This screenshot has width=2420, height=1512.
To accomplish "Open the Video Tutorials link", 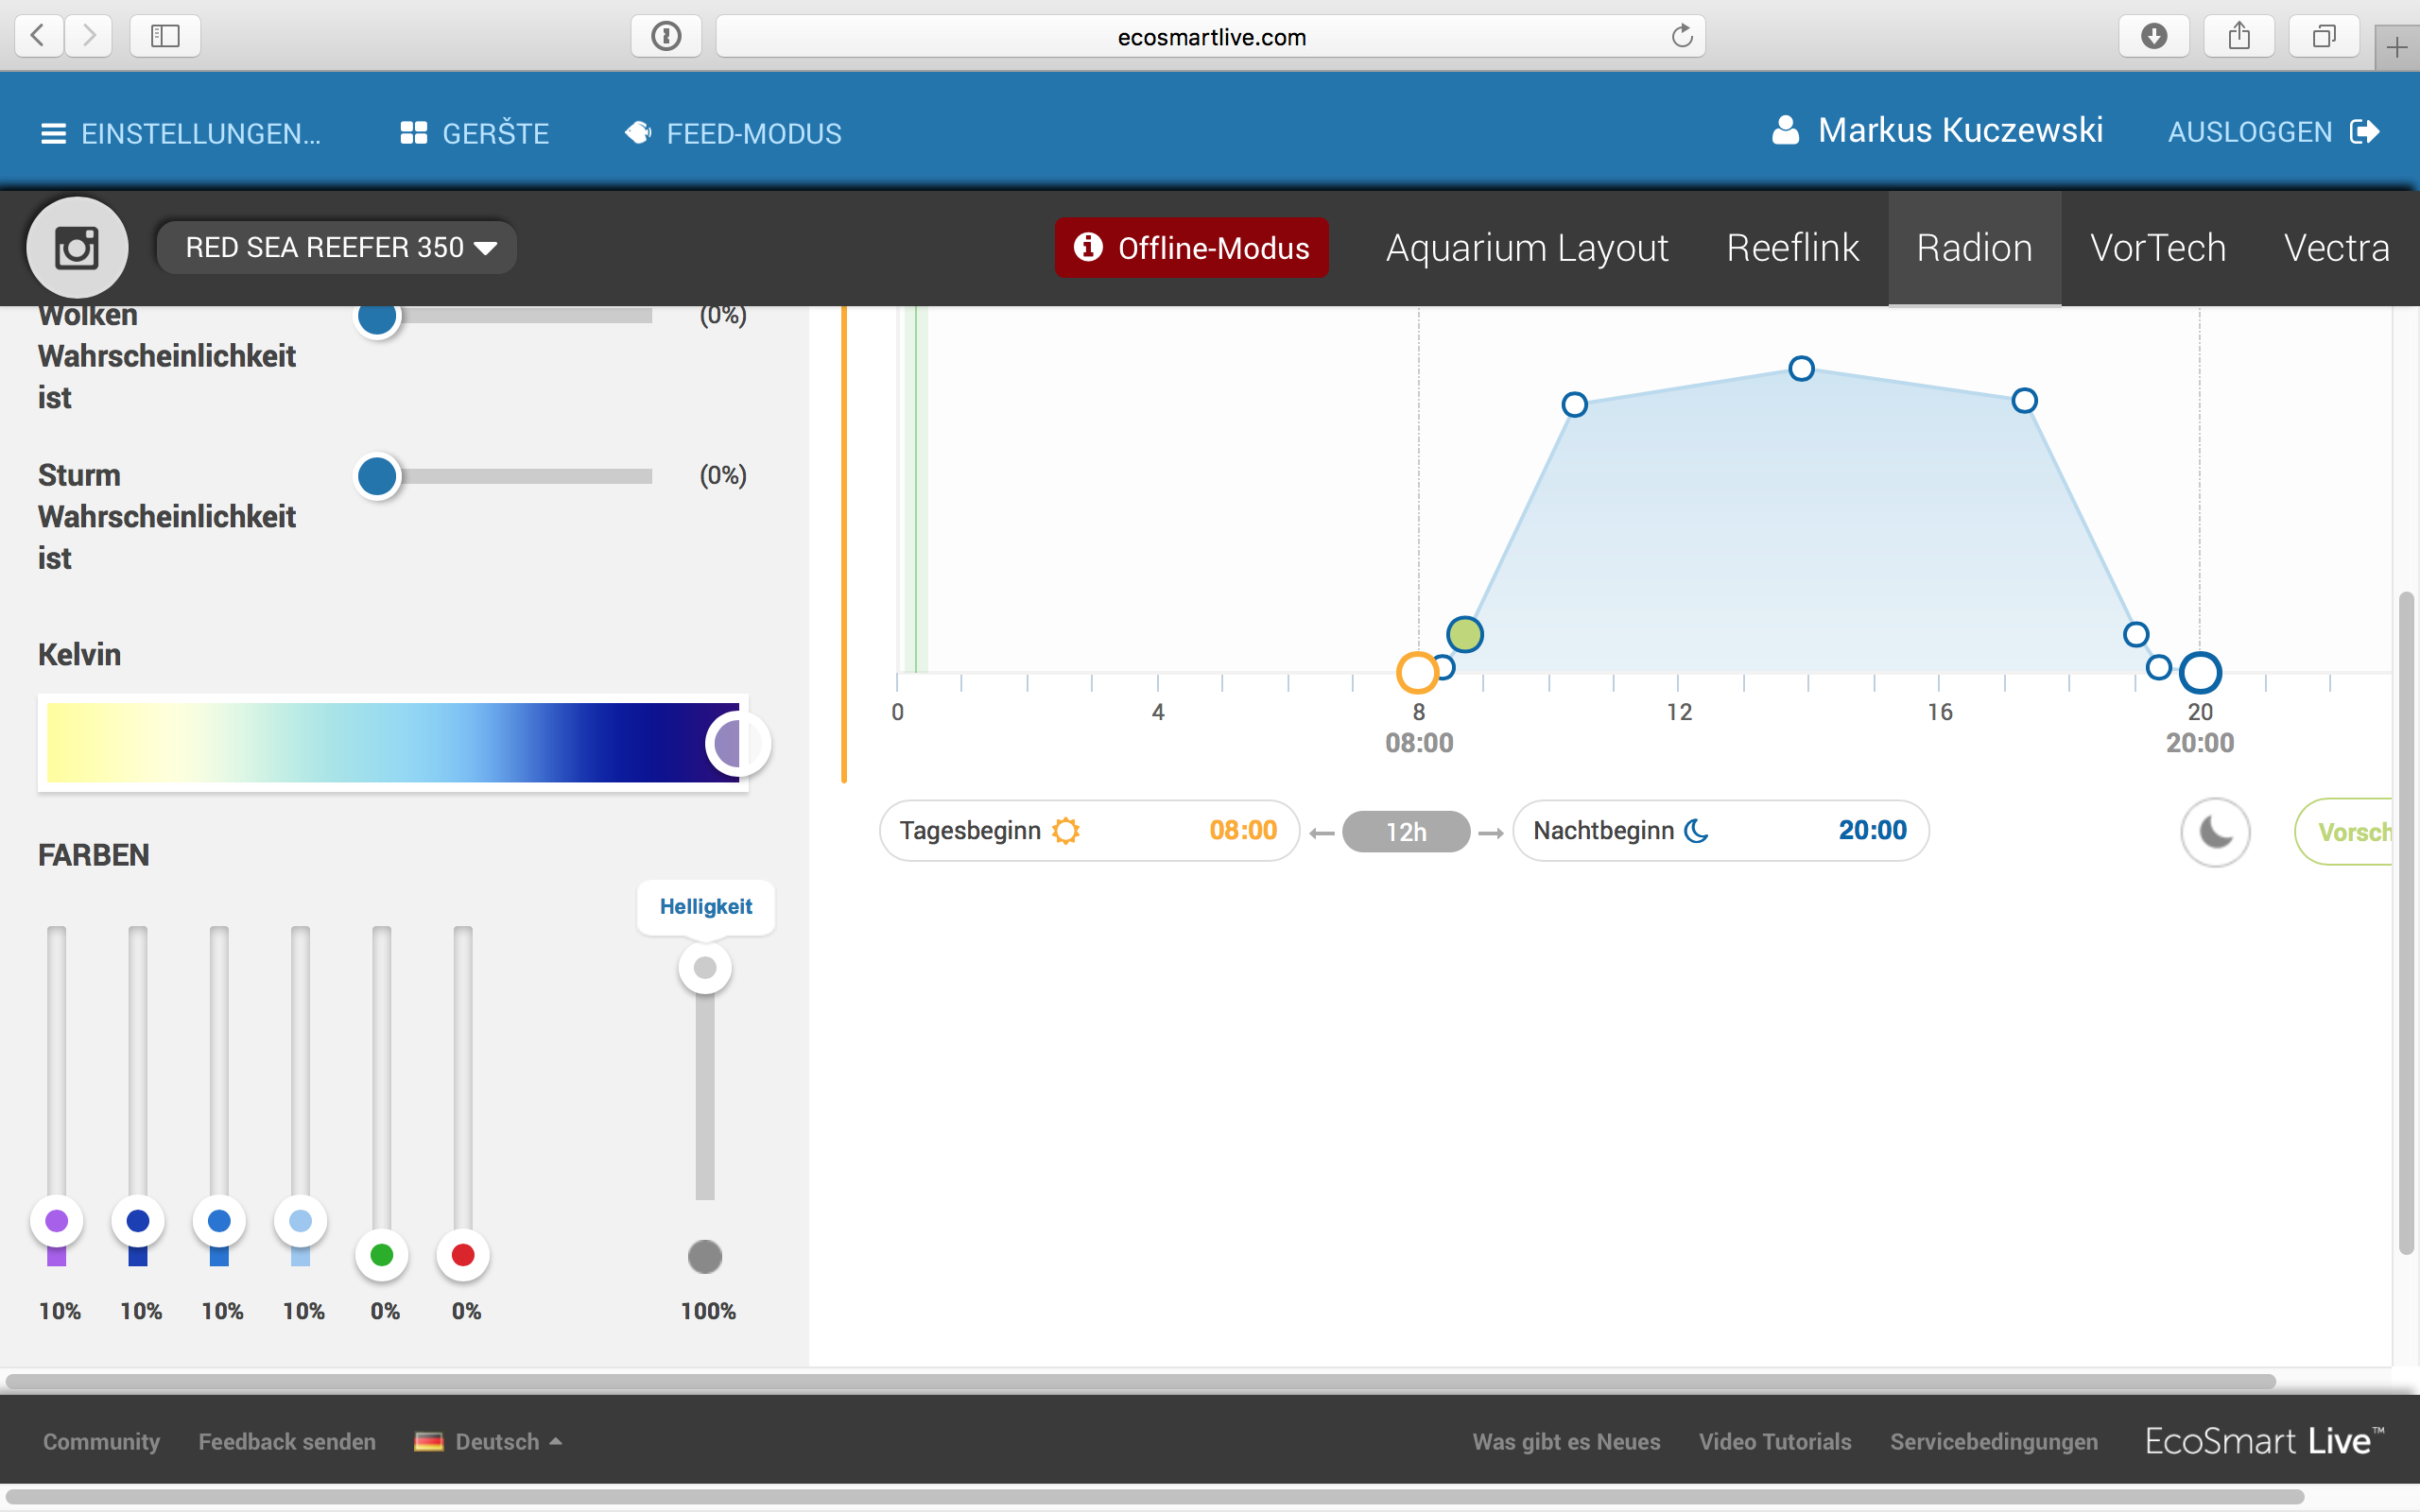I will pos(1774,1441).
